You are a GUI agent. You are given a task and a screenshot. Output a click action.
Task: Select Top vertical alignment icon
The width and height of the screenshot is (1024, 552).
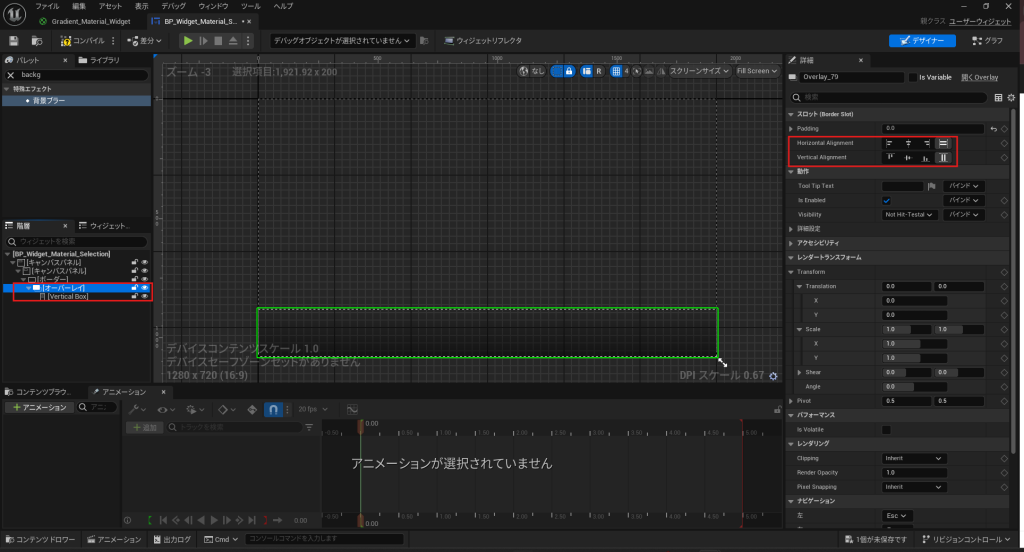tap(889, 158)
